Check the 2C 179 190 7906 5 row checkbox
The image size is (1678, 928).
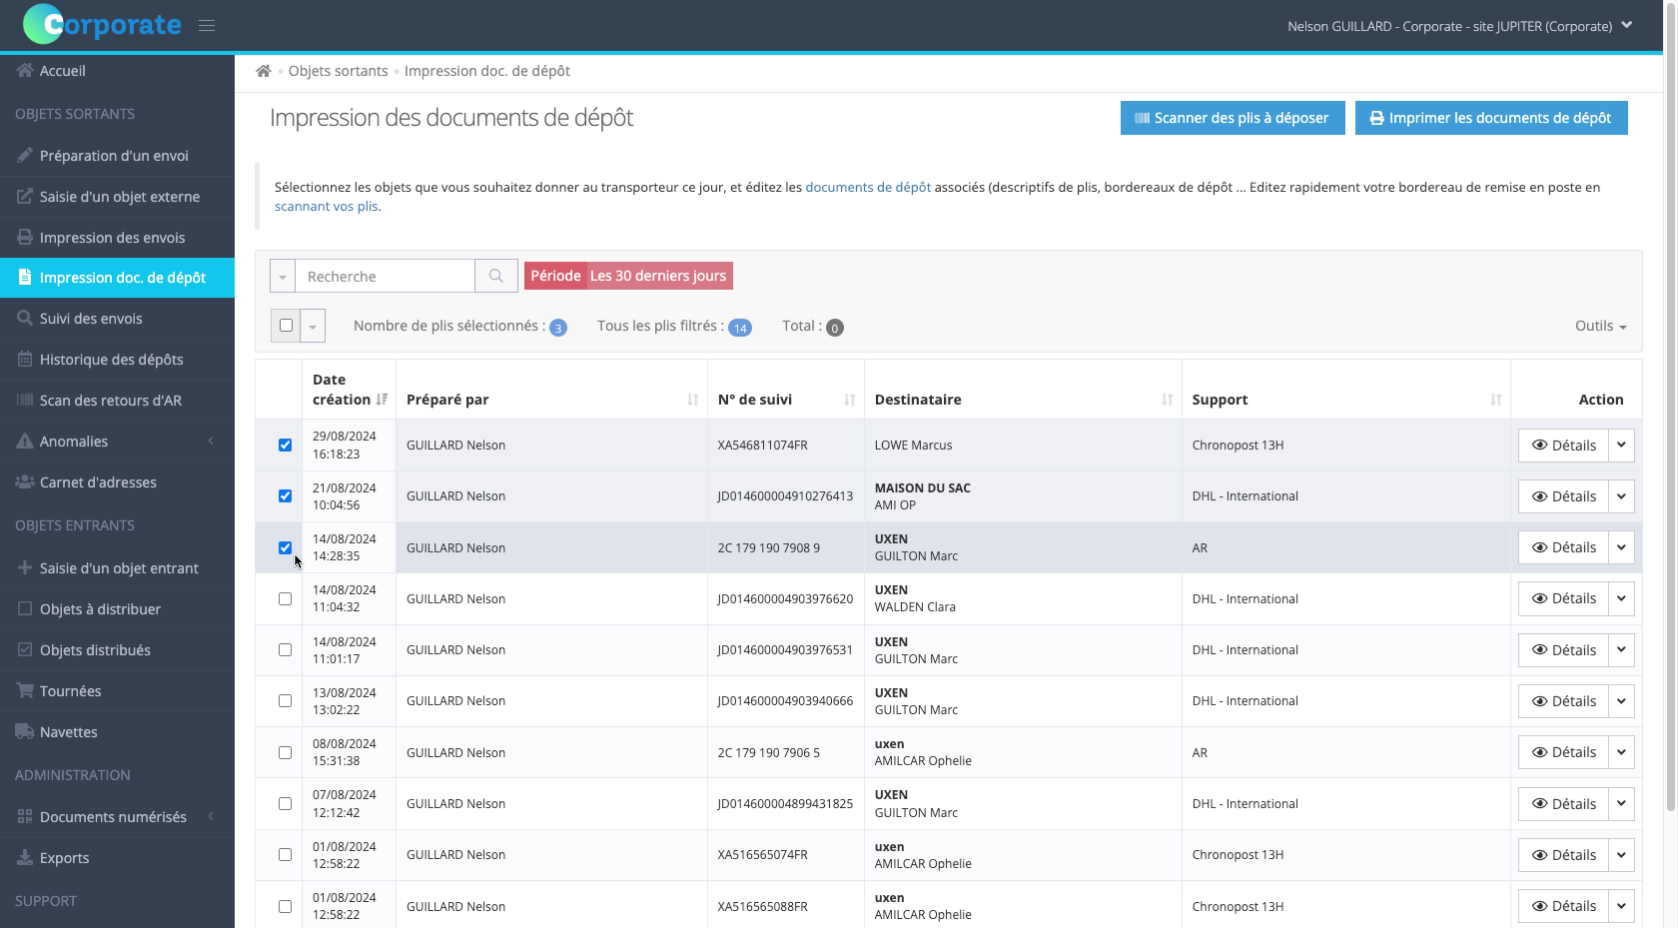285,753
